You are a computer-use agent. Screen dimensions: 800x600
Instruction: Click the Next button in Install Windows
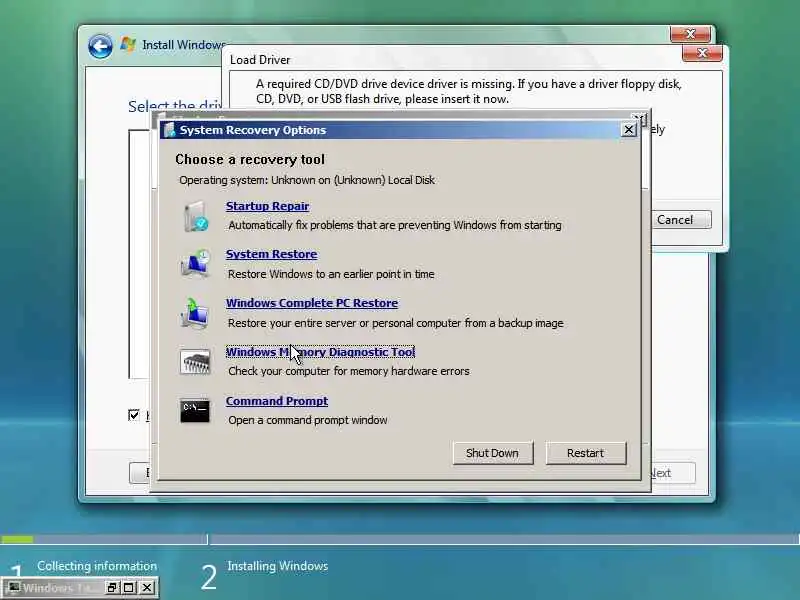click(672, 473)
